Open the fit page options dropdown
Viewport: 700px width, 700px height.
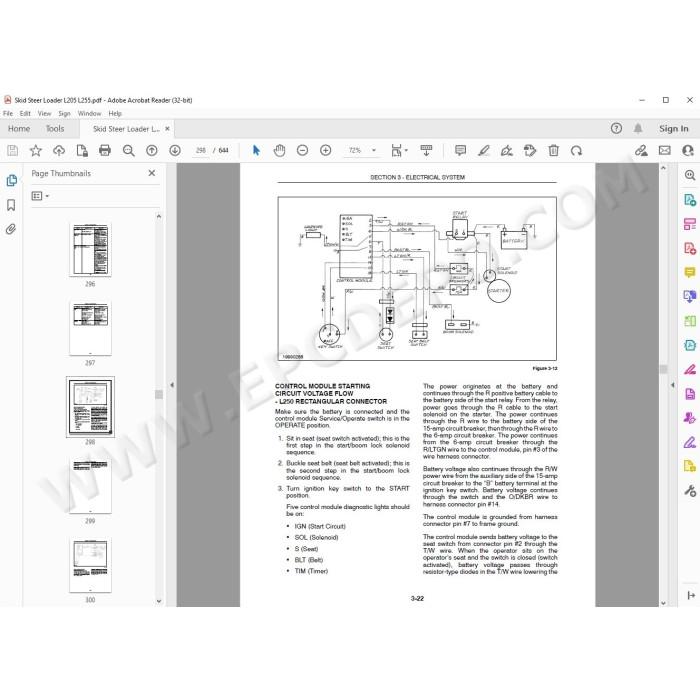pos(406,150)
